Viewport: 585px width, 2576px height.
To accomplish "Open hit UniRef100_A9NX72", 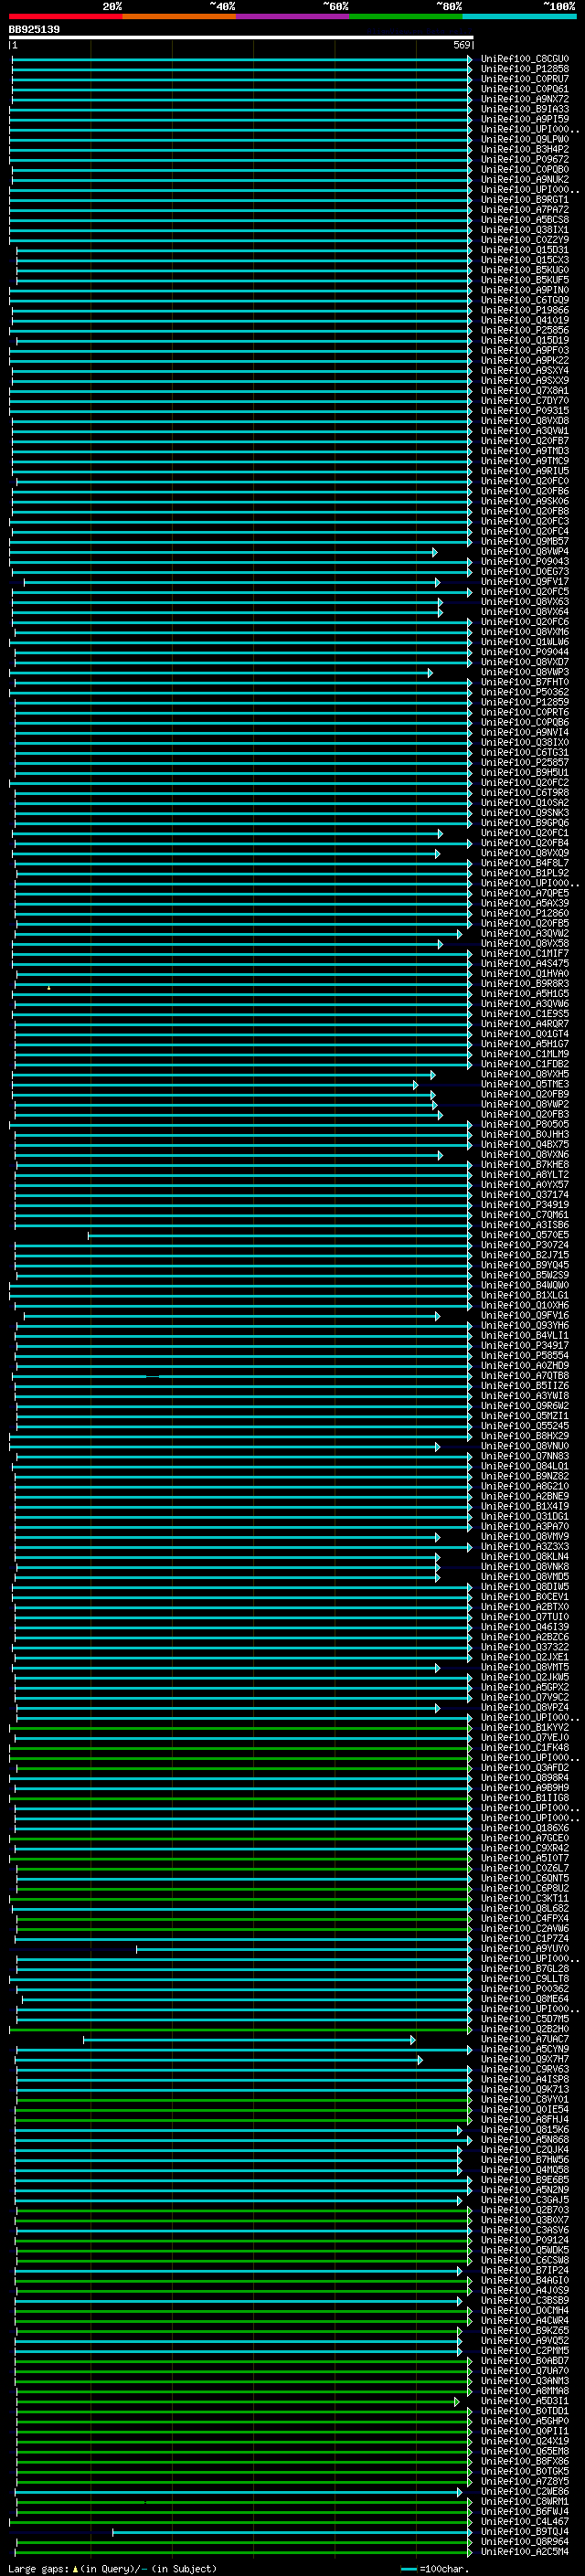I will [524, 99].
